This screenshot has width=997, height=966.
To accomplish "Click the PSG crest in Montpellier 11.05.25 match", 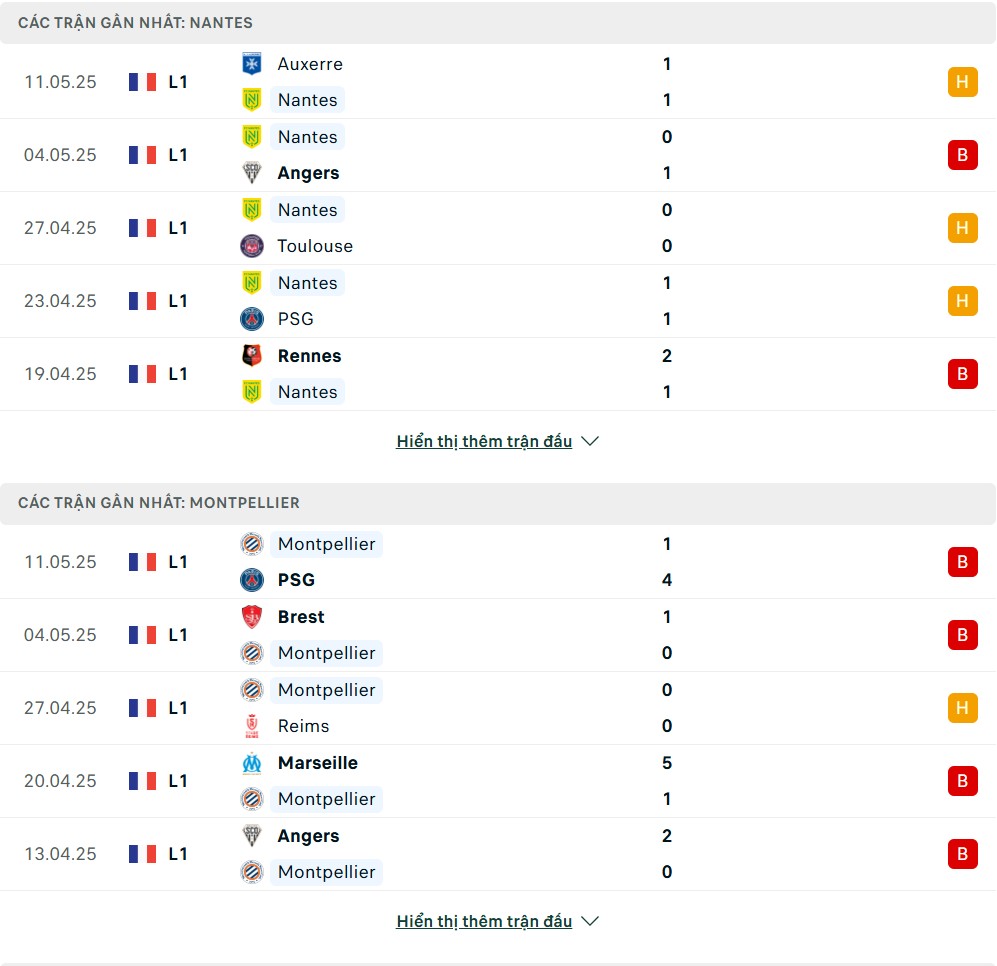I will point(252,580).
